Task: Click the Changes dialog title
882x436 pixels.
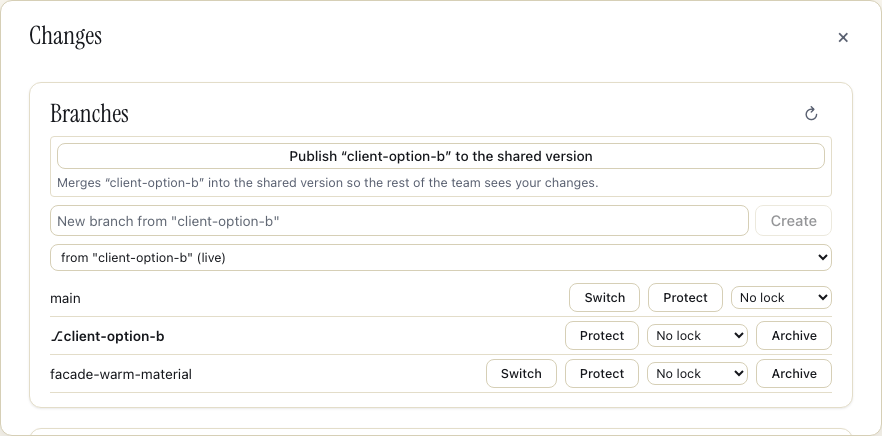Action: pos(65,37)
